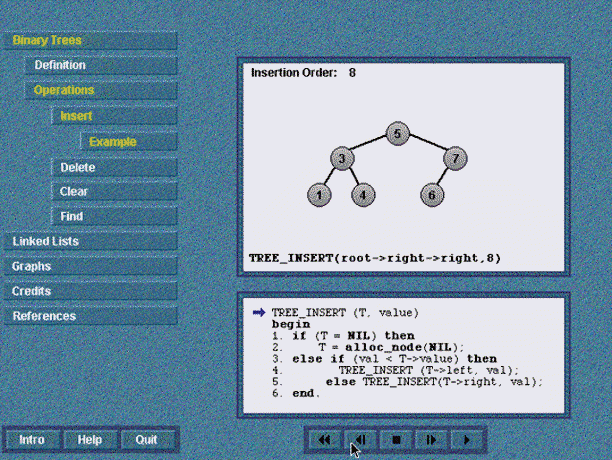Open the Graphs section
The width and height of the screenshot is (612, 460).
90,266
